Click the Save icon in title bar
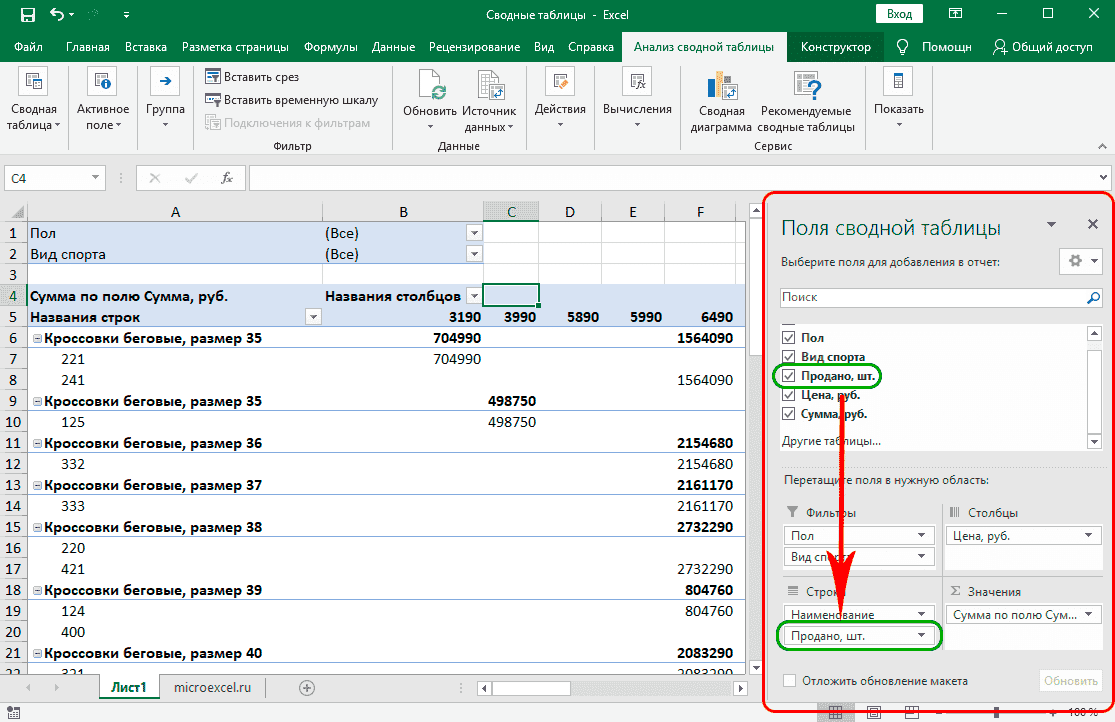This screenshot has height=722, width=1115. tap(26, 14)
